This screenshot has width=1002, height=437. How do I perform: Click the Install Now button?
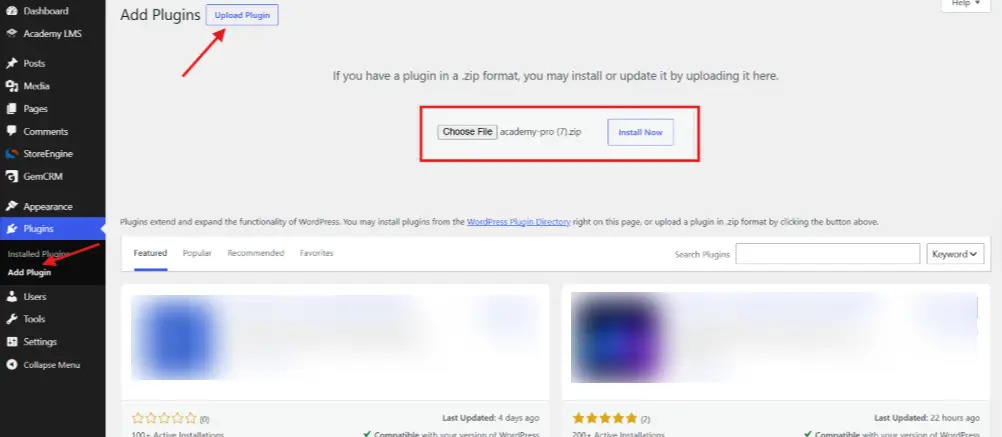point(640,132)
